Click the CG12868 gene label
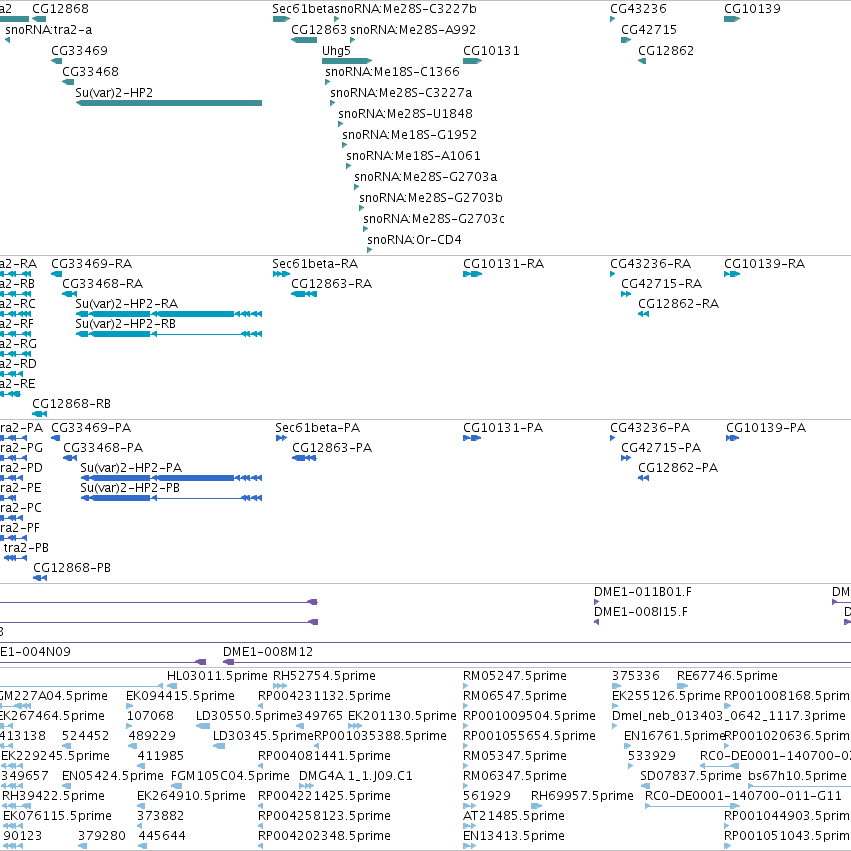851x851 pixels. coord(60,9)
